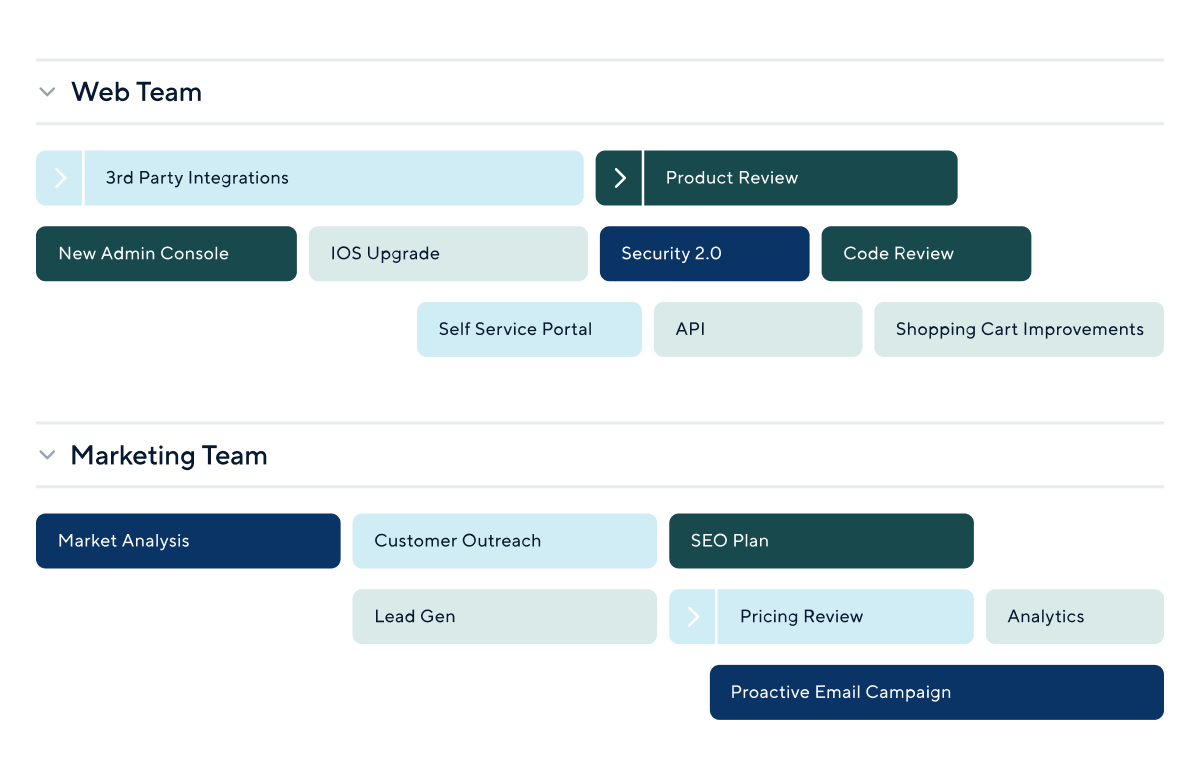
Task: Open the Security 2.0 item
Action: (x=704, y=254)
